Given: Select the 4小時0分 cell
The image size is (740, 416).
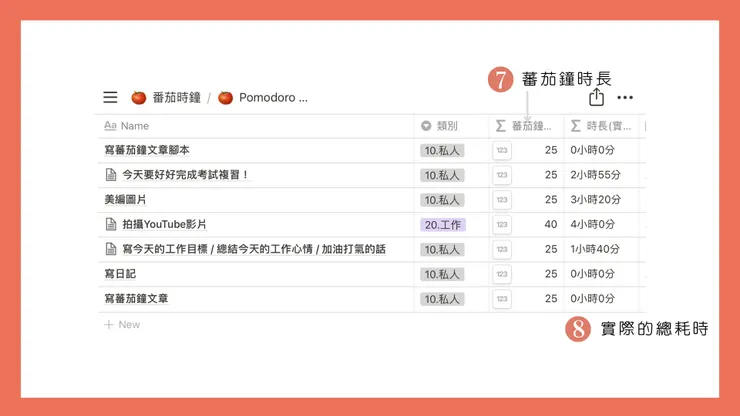Looking at the screenshot, I should point(592,224).
